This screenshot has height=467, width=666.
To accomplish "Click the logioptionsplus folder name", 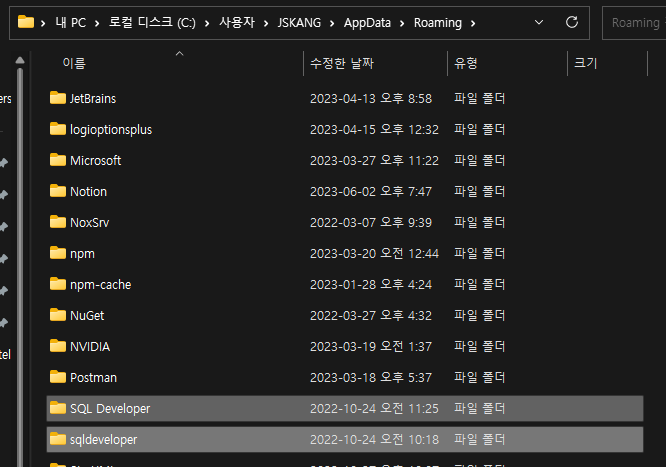I will tap(111, 130).
